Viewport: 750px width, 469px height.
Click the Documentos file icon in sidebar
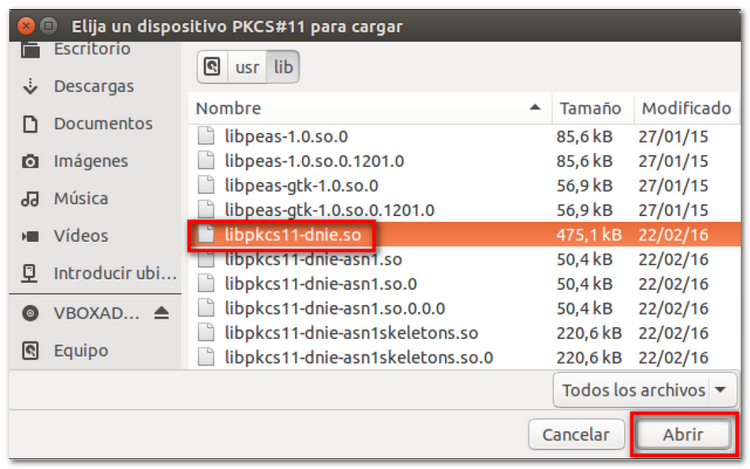click(x=30, y=124)
